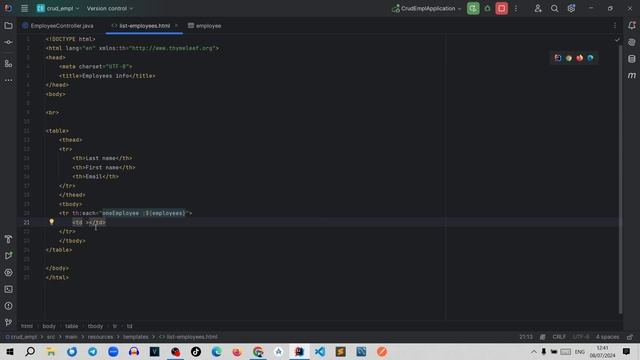Screen dimensions: 640x360
Task: Stop the running application with red button
Action: (502, 9)
